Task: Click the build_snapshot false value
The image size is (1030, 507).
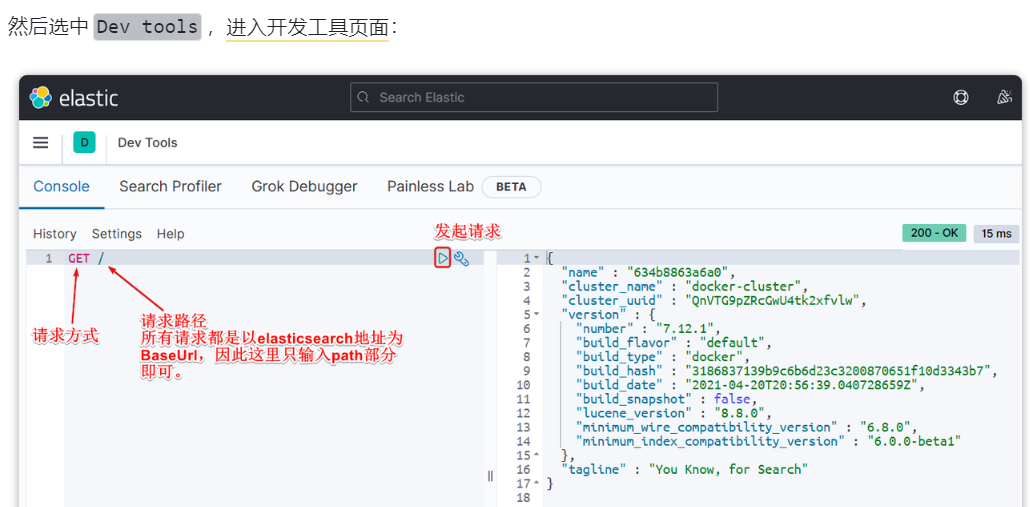Action: pos(732,399)
